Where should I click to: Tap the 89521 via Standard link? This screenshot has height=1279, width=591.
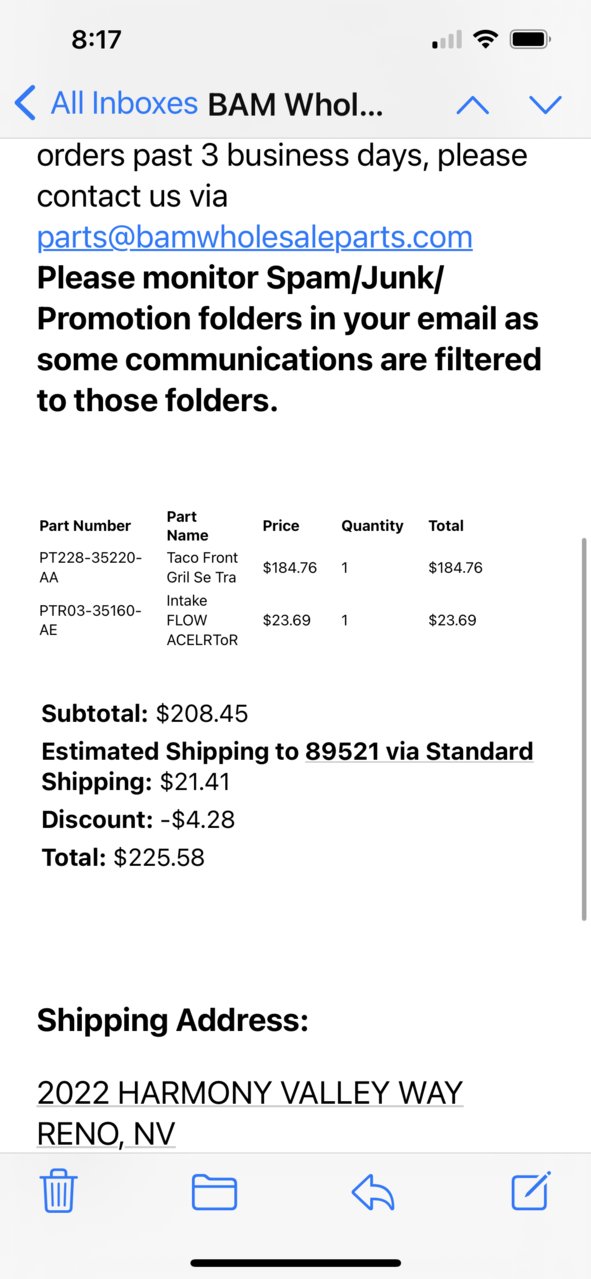tap(419, 751)
